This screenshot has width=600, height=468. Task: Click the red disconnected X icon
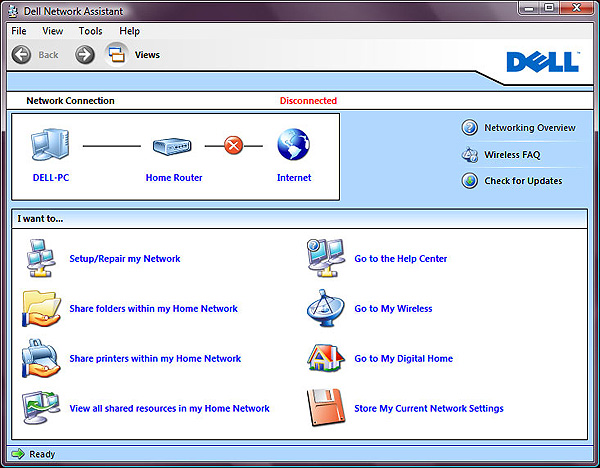[x=233, y=145]
